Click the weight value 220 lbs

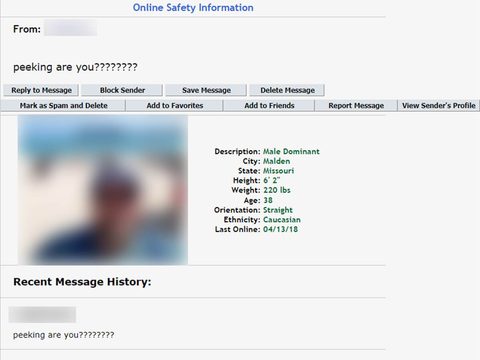(x=277, y=190)
